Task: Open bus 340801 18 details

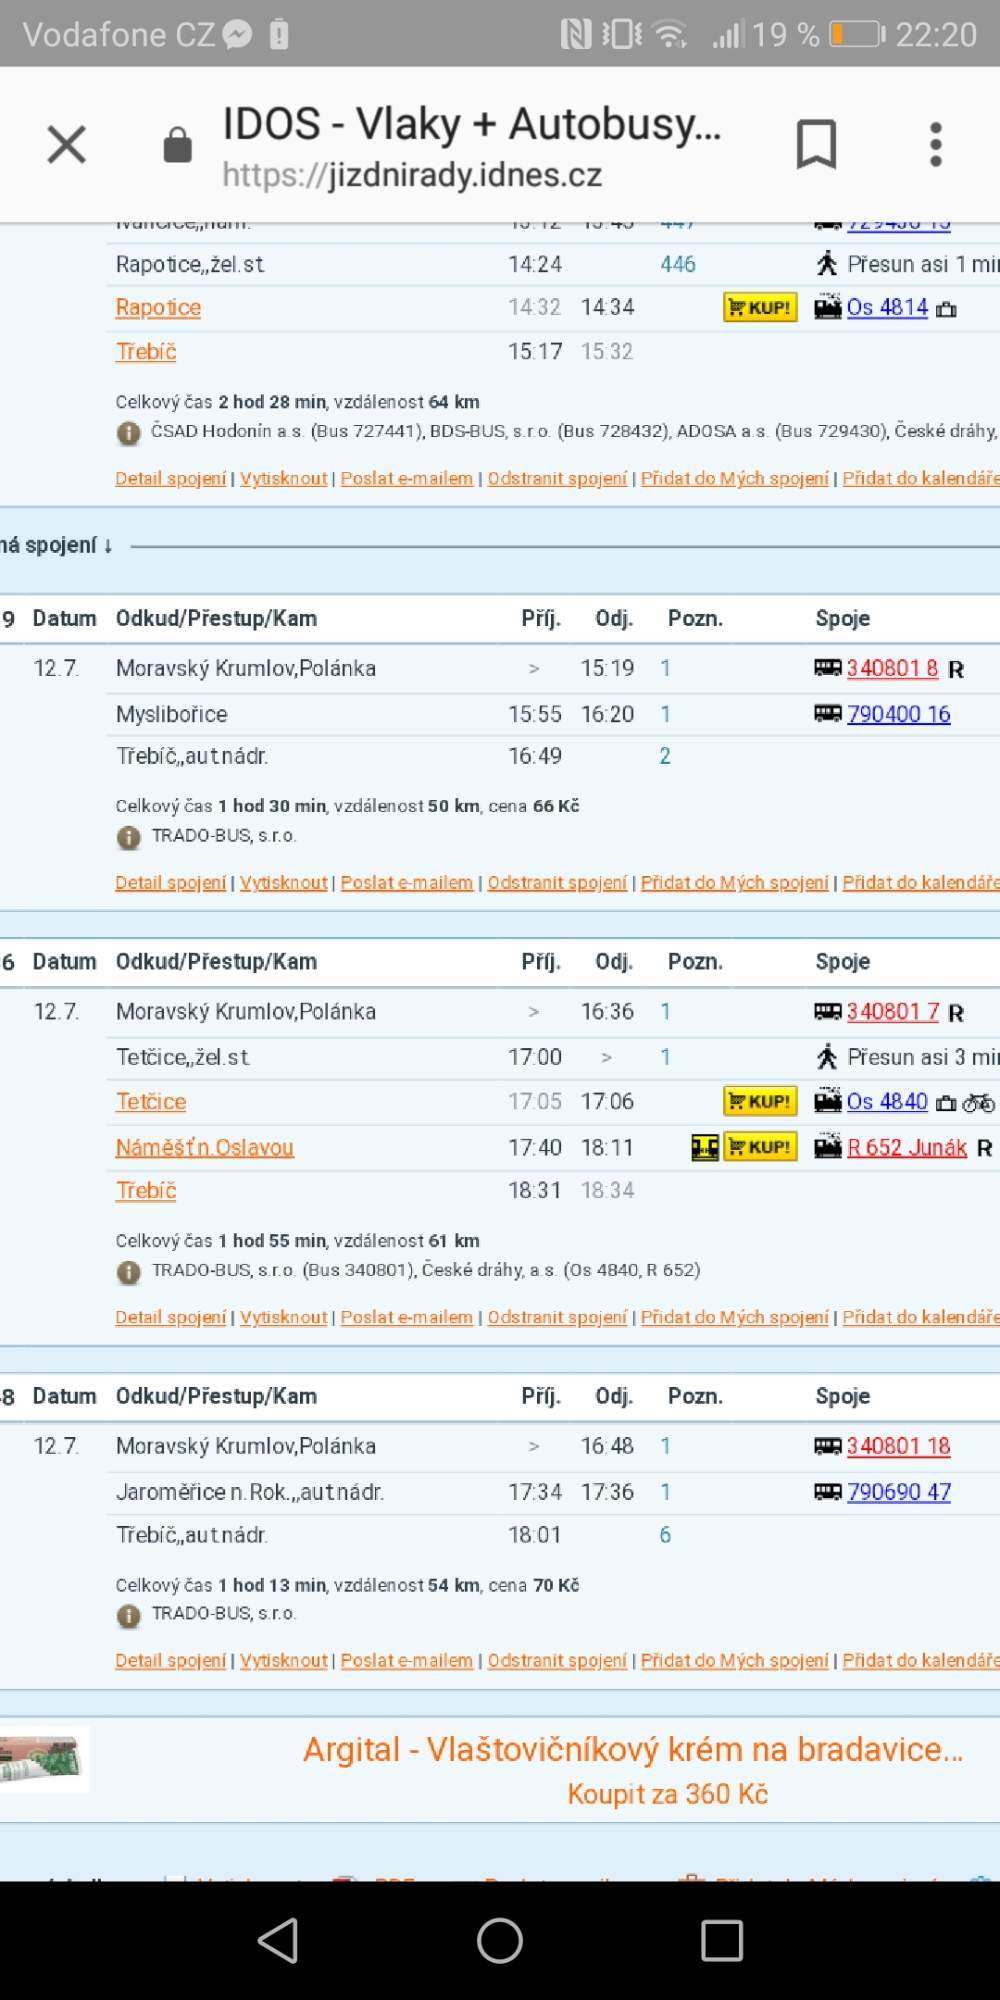Action: point(899,1446)
